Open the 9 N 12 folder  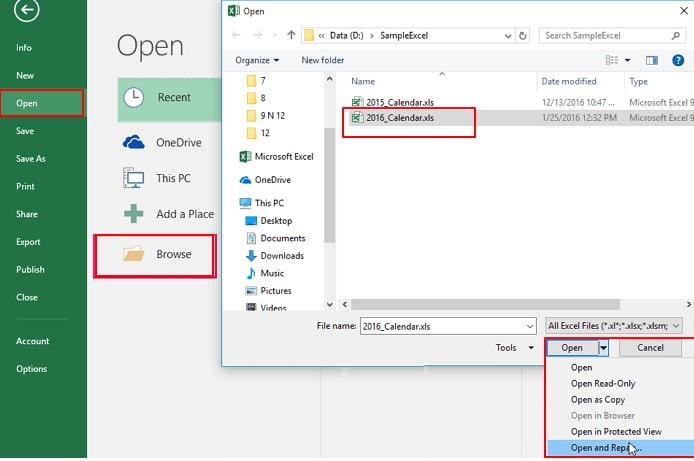click(266, 115)
